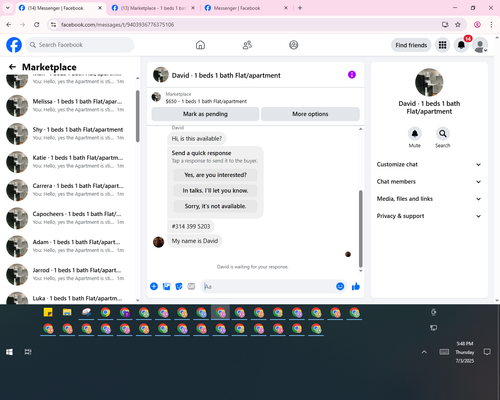The width and height of the screenshot is (500, 400).
Task: Bookmark this page with the star icon
Action: point(458,25)
